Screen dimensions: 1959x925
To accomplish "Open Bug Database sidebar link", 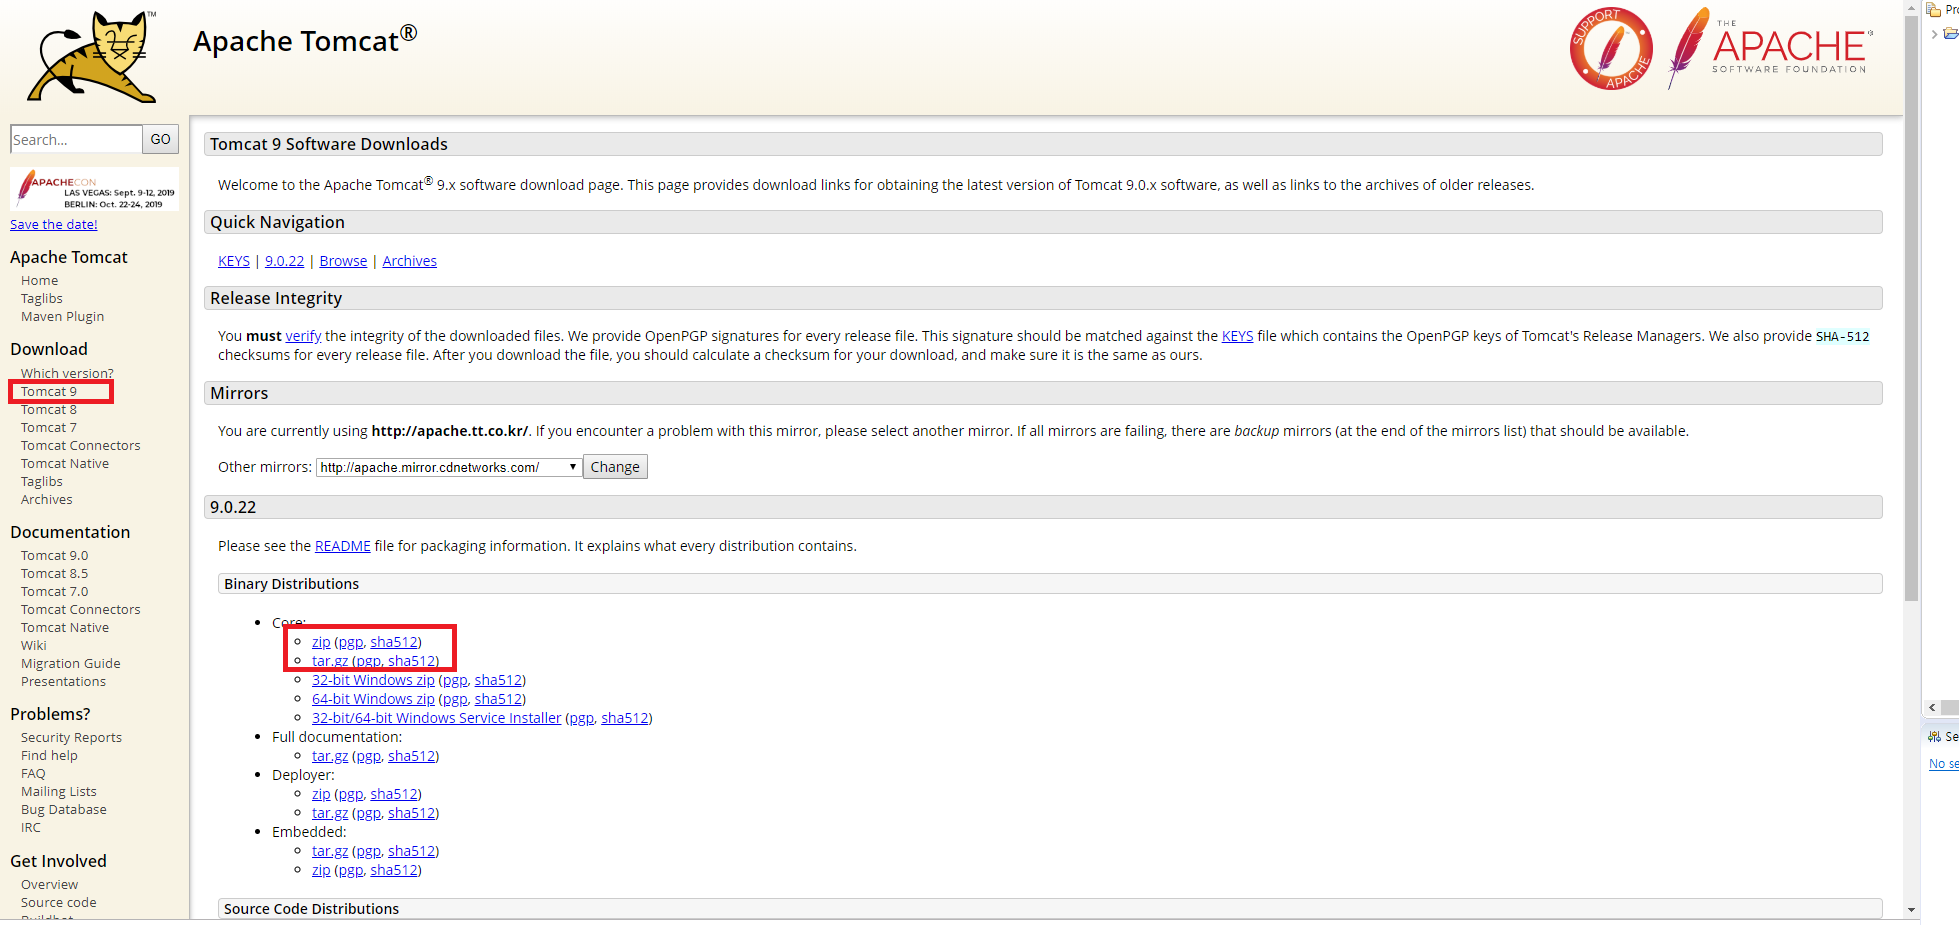I will click(64, 810).
